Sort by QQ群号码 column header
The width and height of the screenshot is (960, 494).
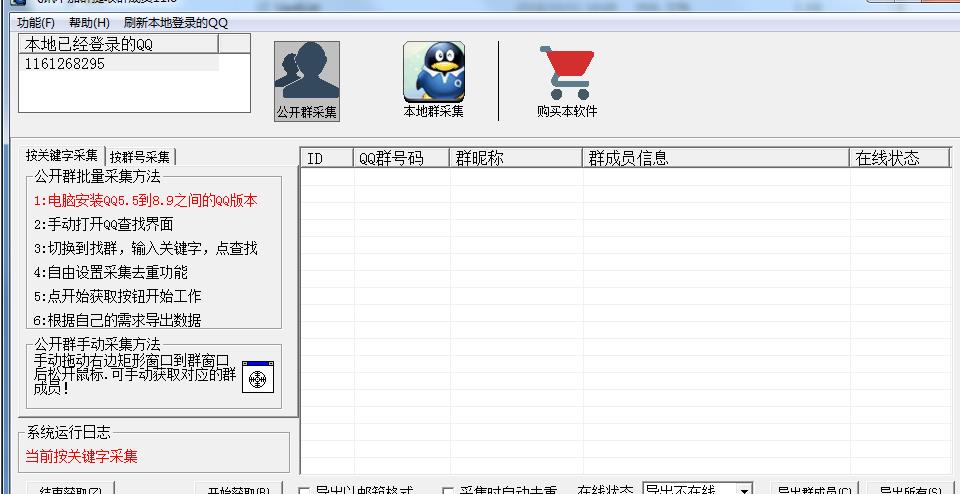point(402,159)
